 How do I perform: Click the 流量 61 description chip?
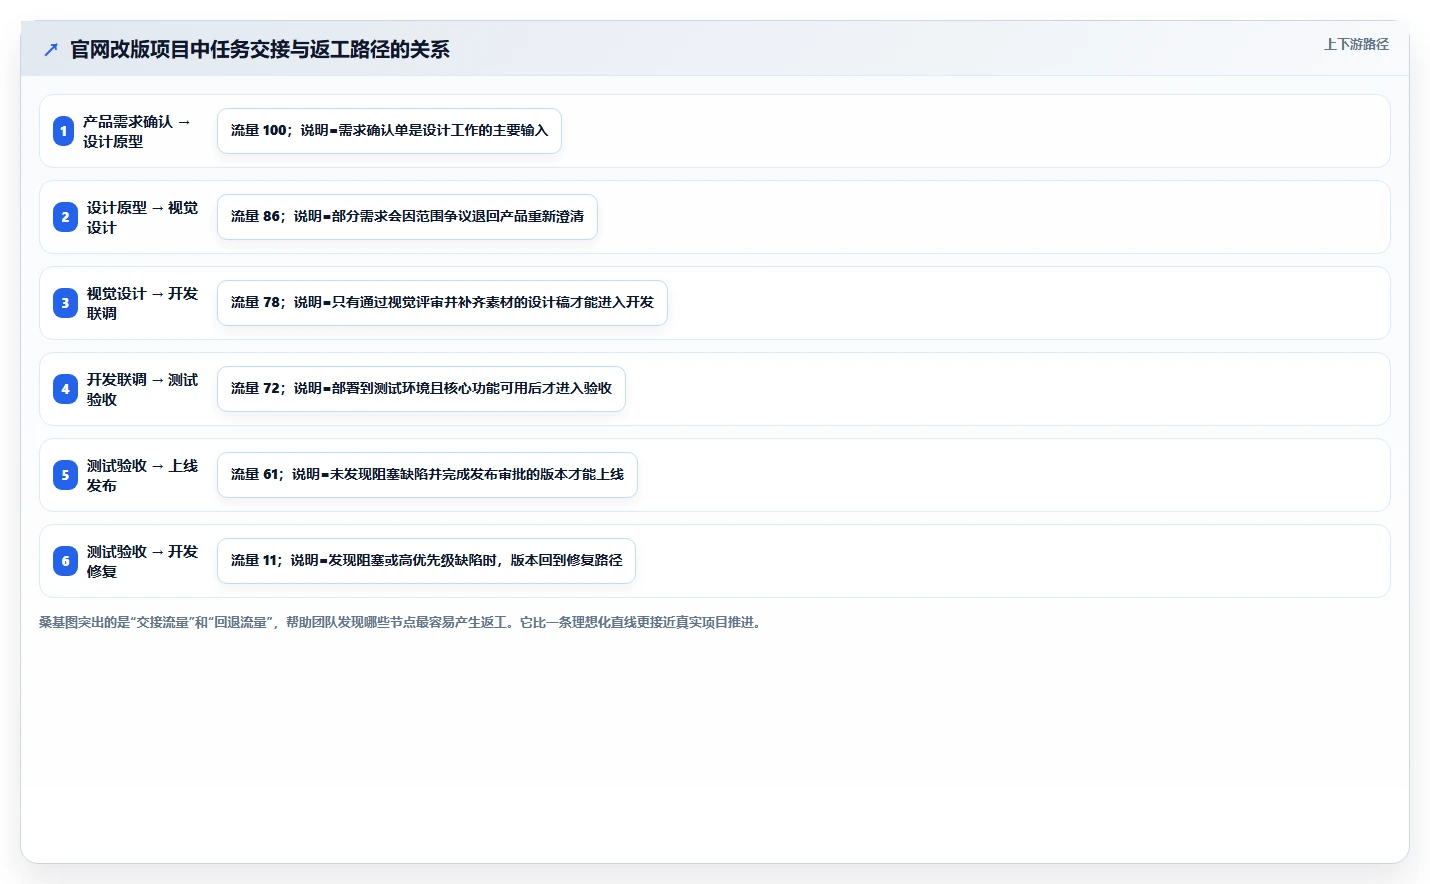pos(427,475)
